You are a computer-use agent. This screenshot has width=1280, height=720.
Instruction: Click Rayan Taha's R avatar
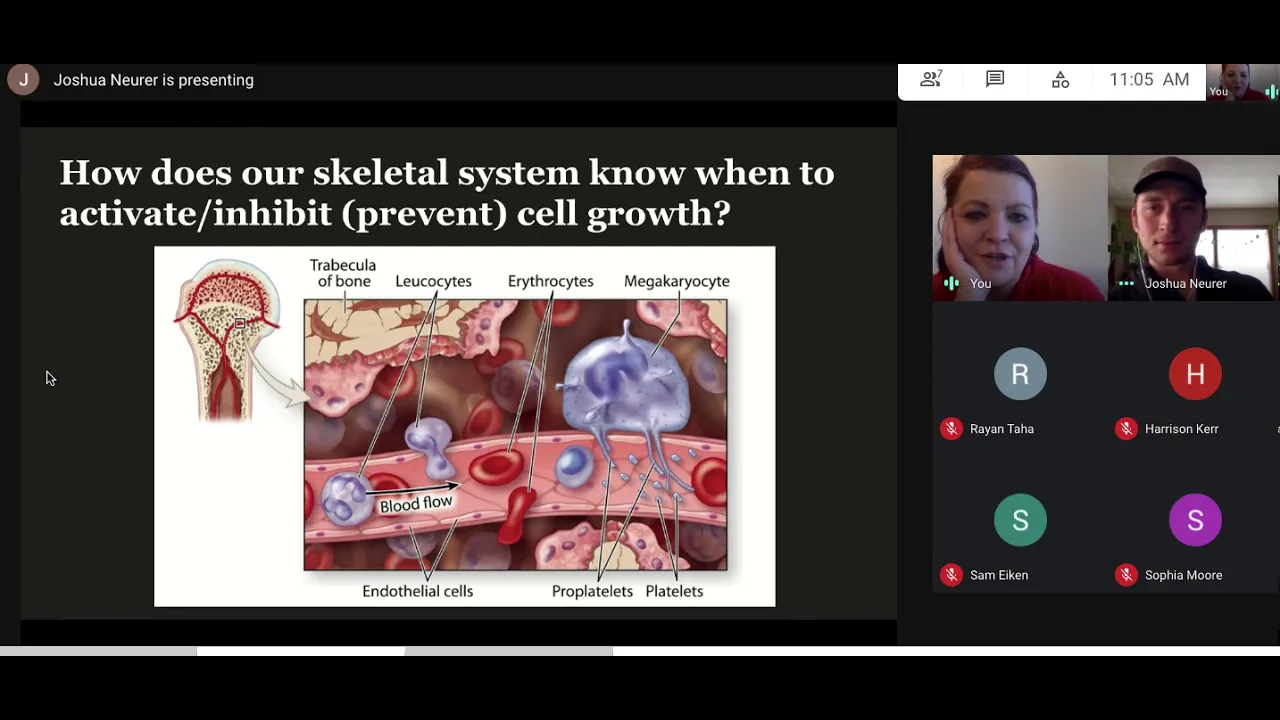[x=1020, y=374]
